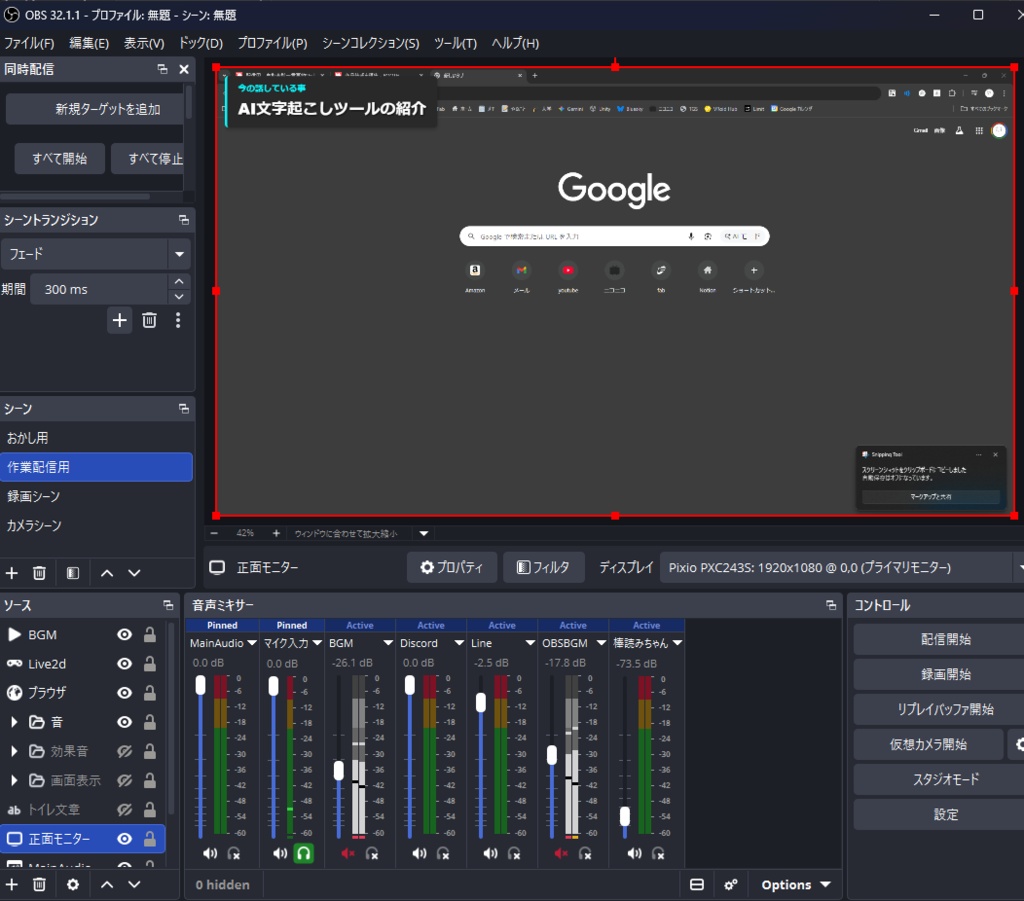Open transition three-dot properties menu
The image size is (1024, 901).
pos(178,320)
